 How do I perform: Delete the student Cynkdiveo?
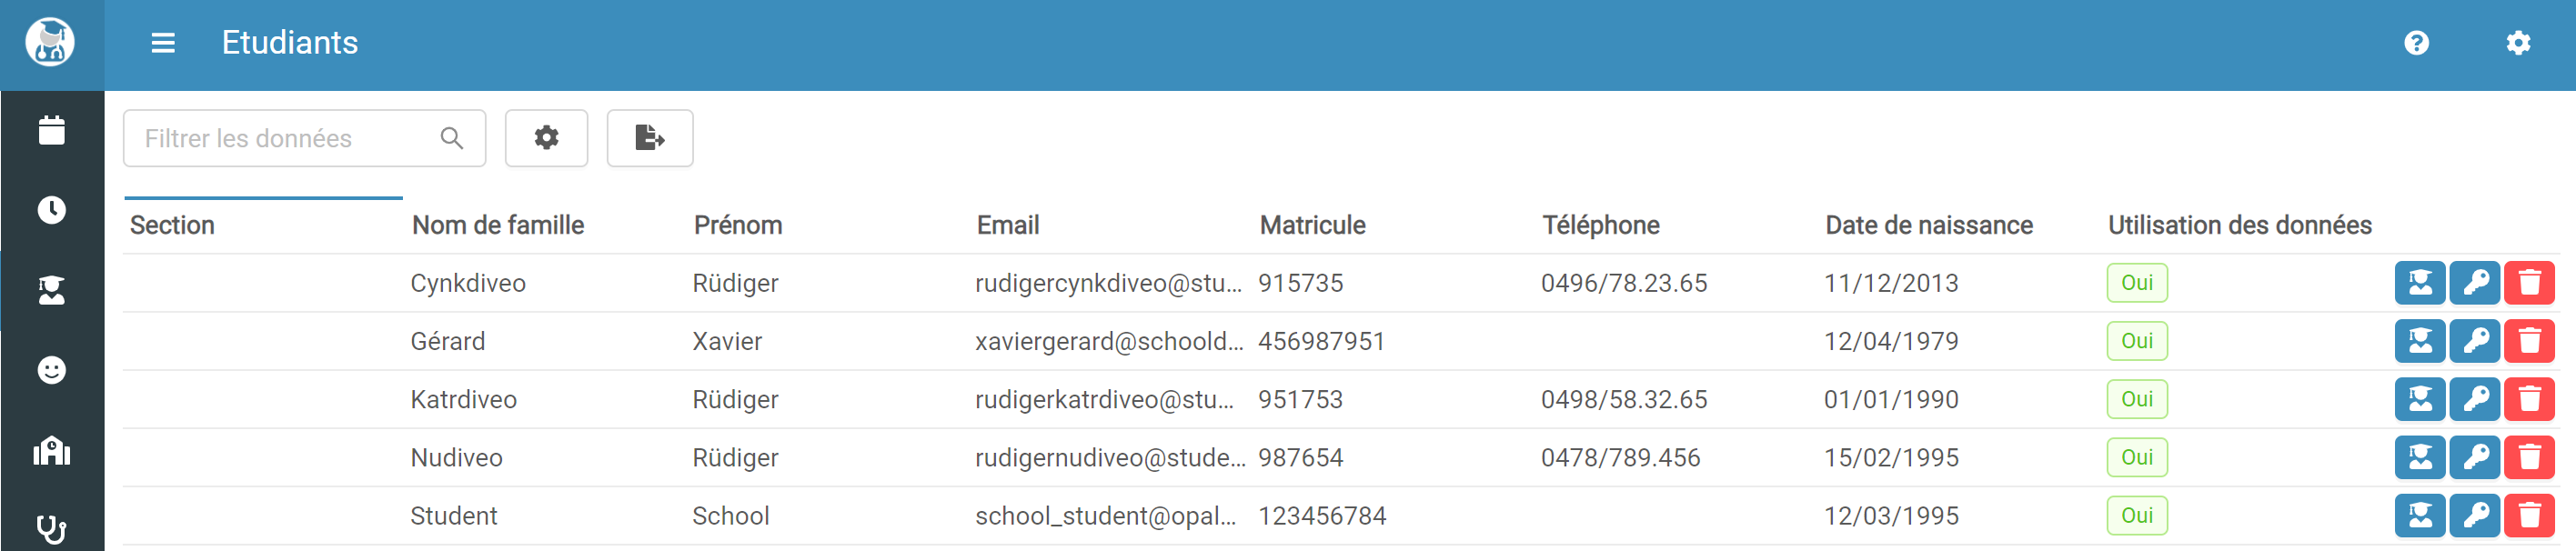click(2529, 283)
